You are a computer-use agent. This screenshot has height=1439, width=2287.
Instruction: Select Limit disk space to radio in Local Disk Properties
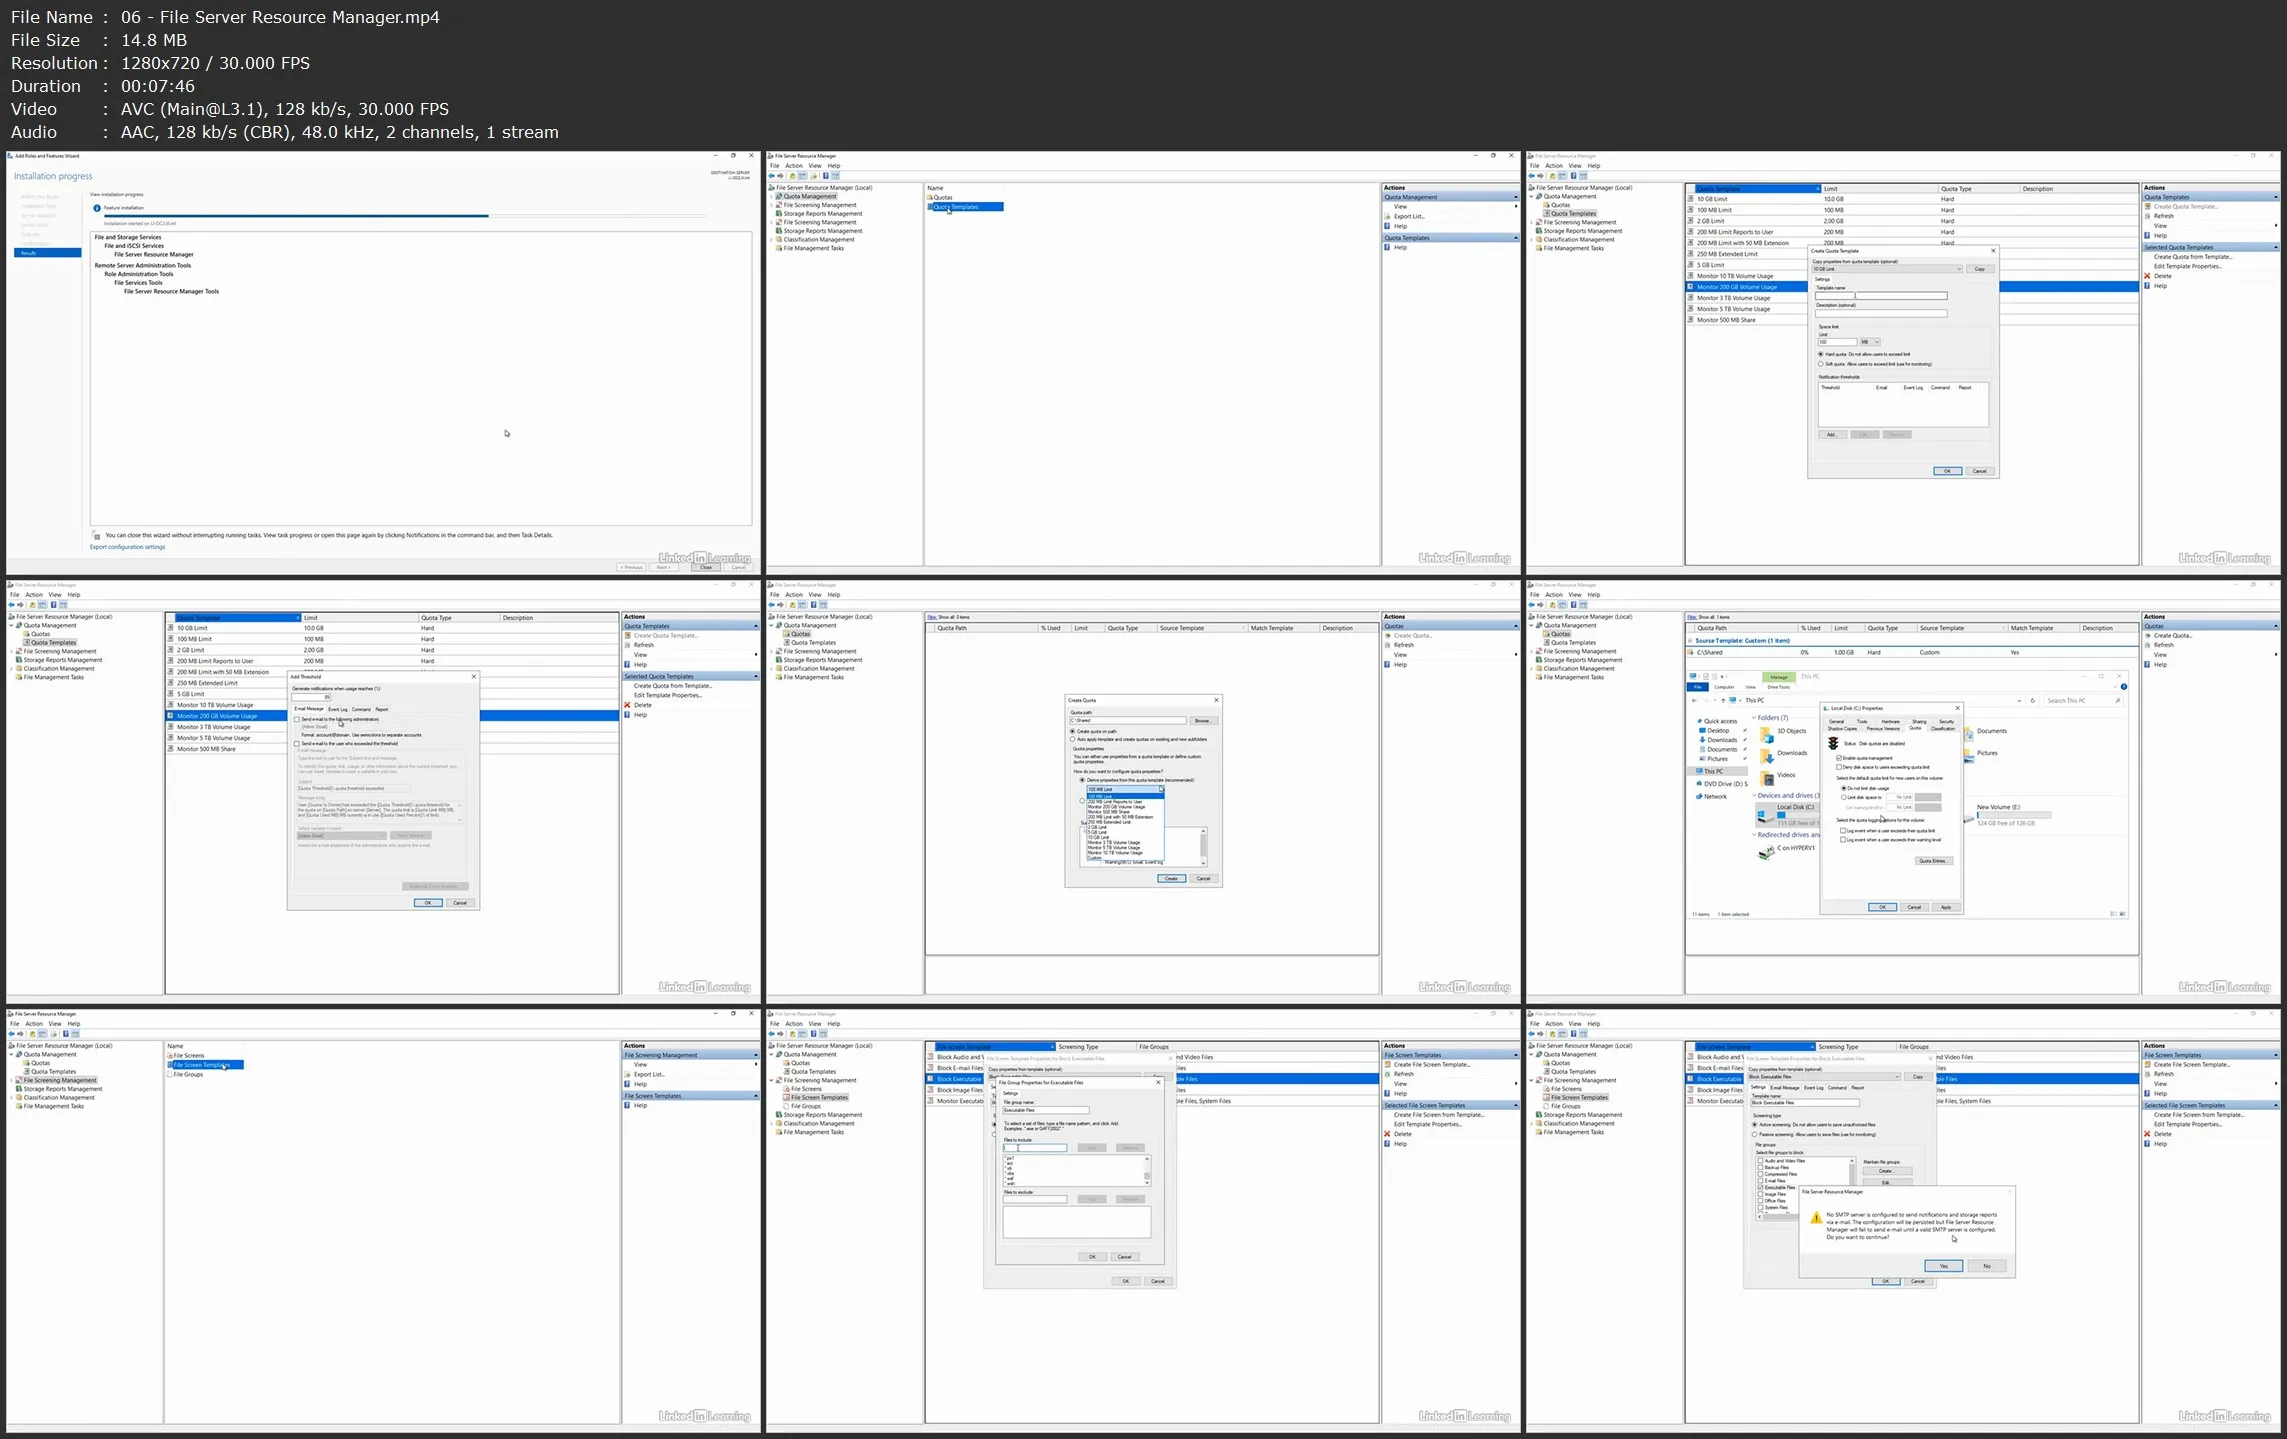pos(1844,797)
